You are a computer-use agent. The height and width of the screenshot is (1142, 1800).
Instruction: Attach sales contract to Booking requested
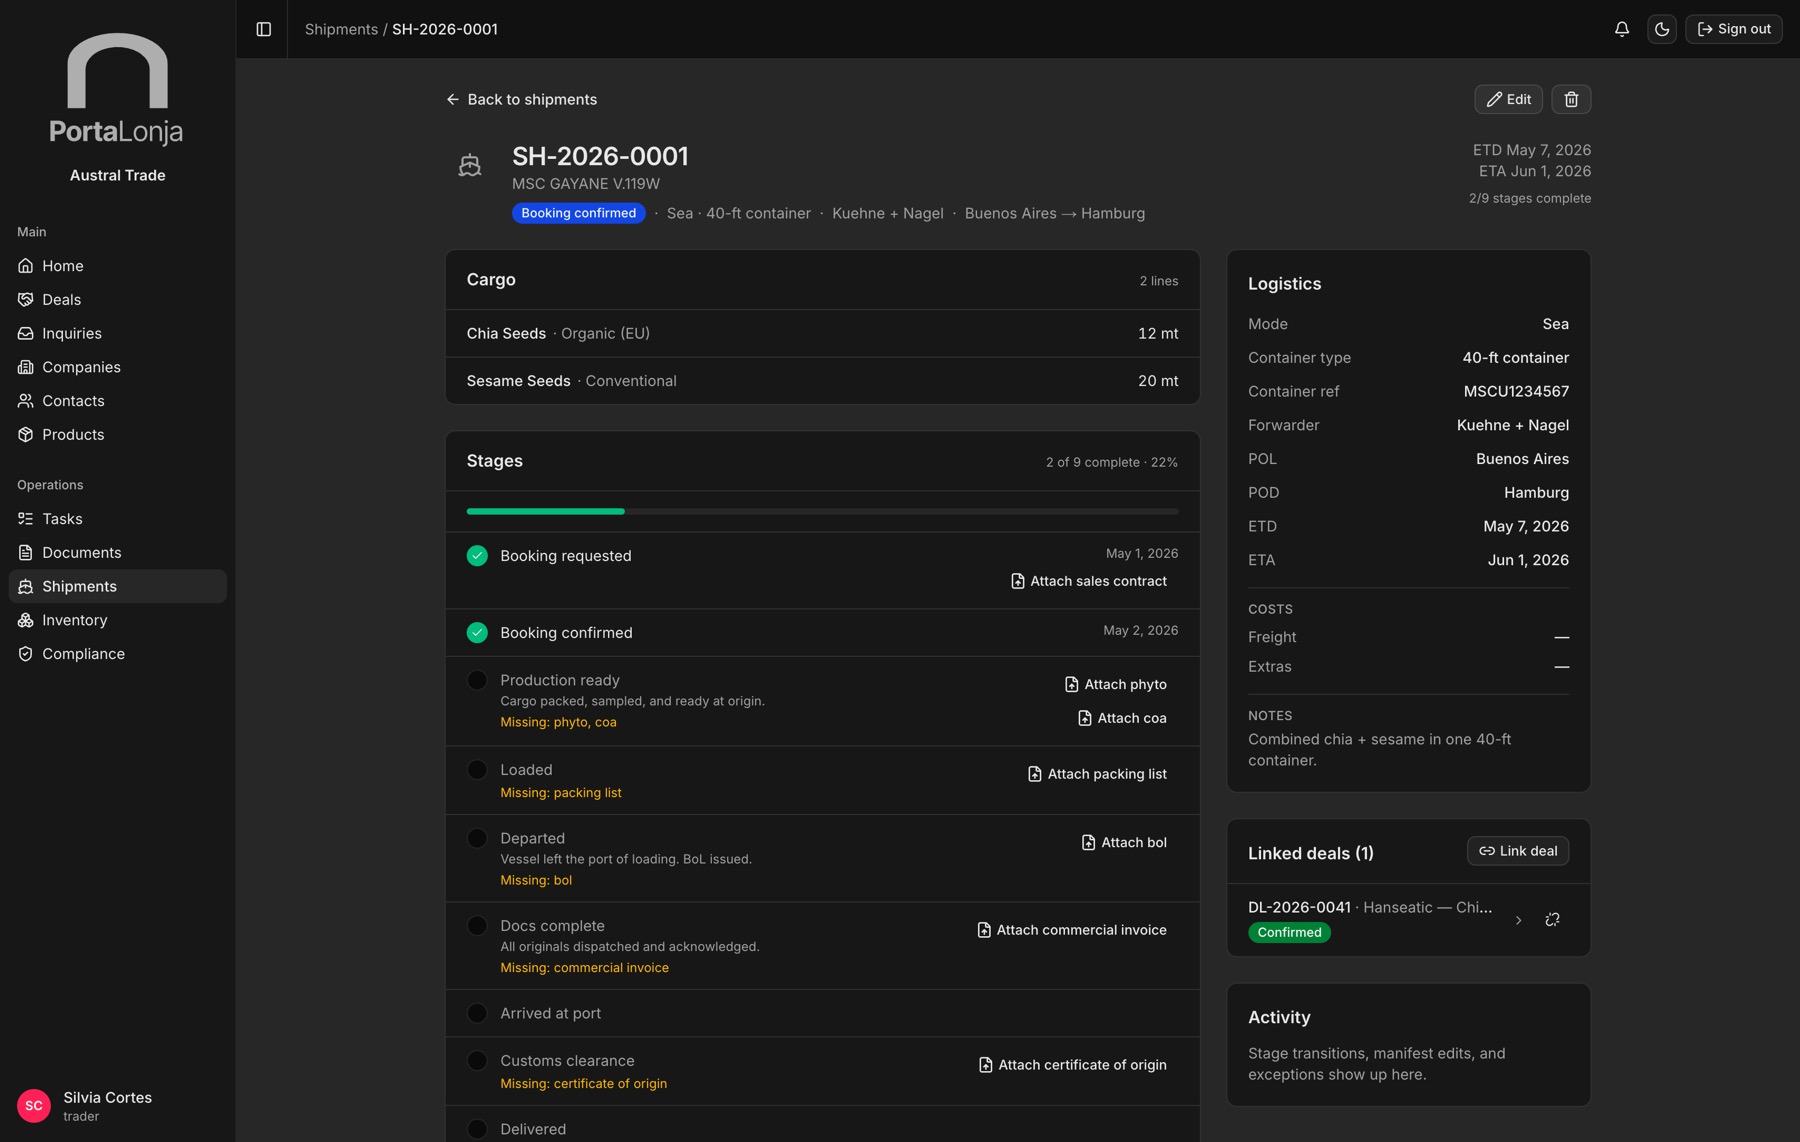coord(1089,581)
